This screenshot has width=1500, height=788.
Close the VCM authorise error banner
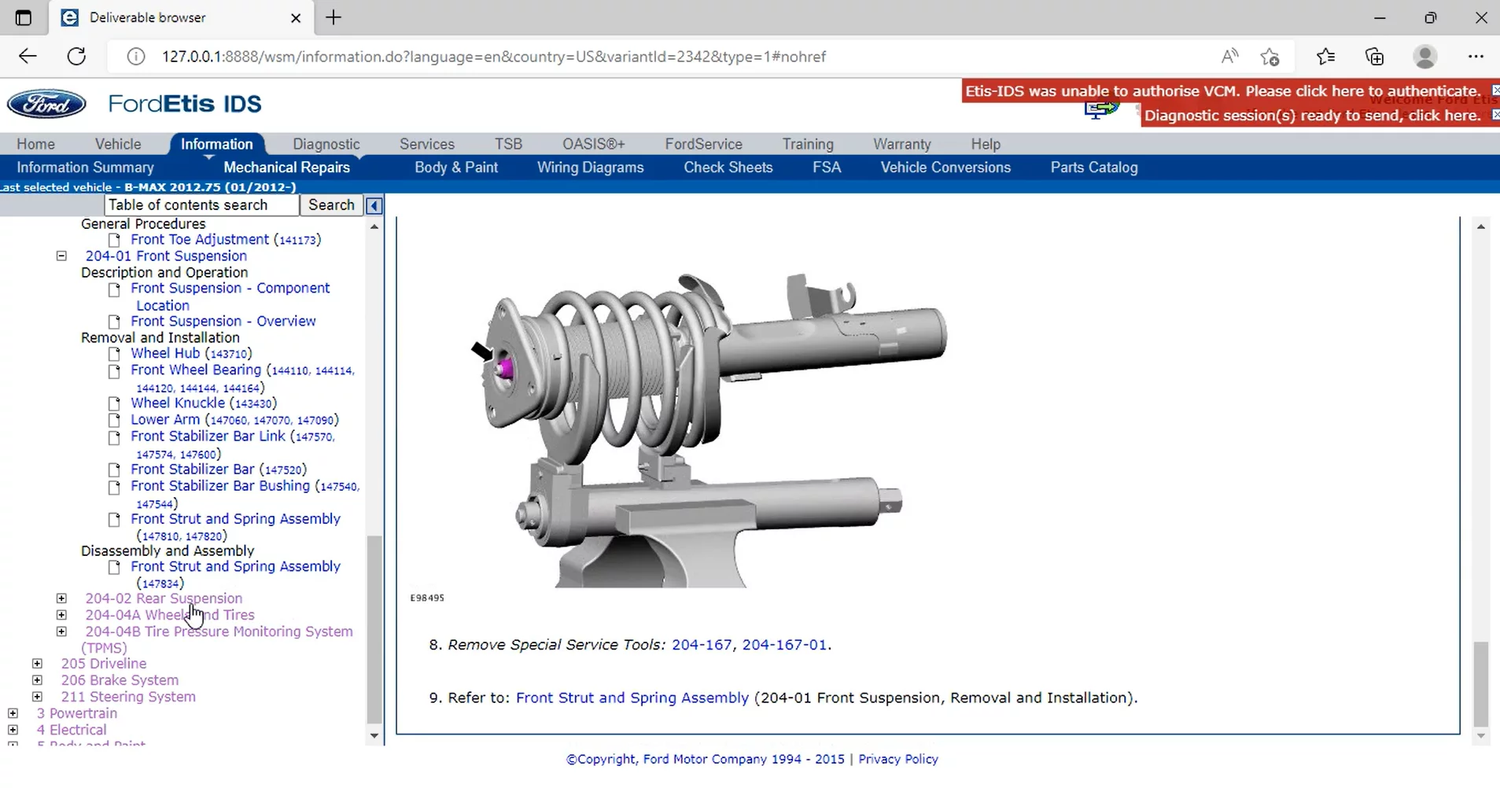tap(1495, 91)
